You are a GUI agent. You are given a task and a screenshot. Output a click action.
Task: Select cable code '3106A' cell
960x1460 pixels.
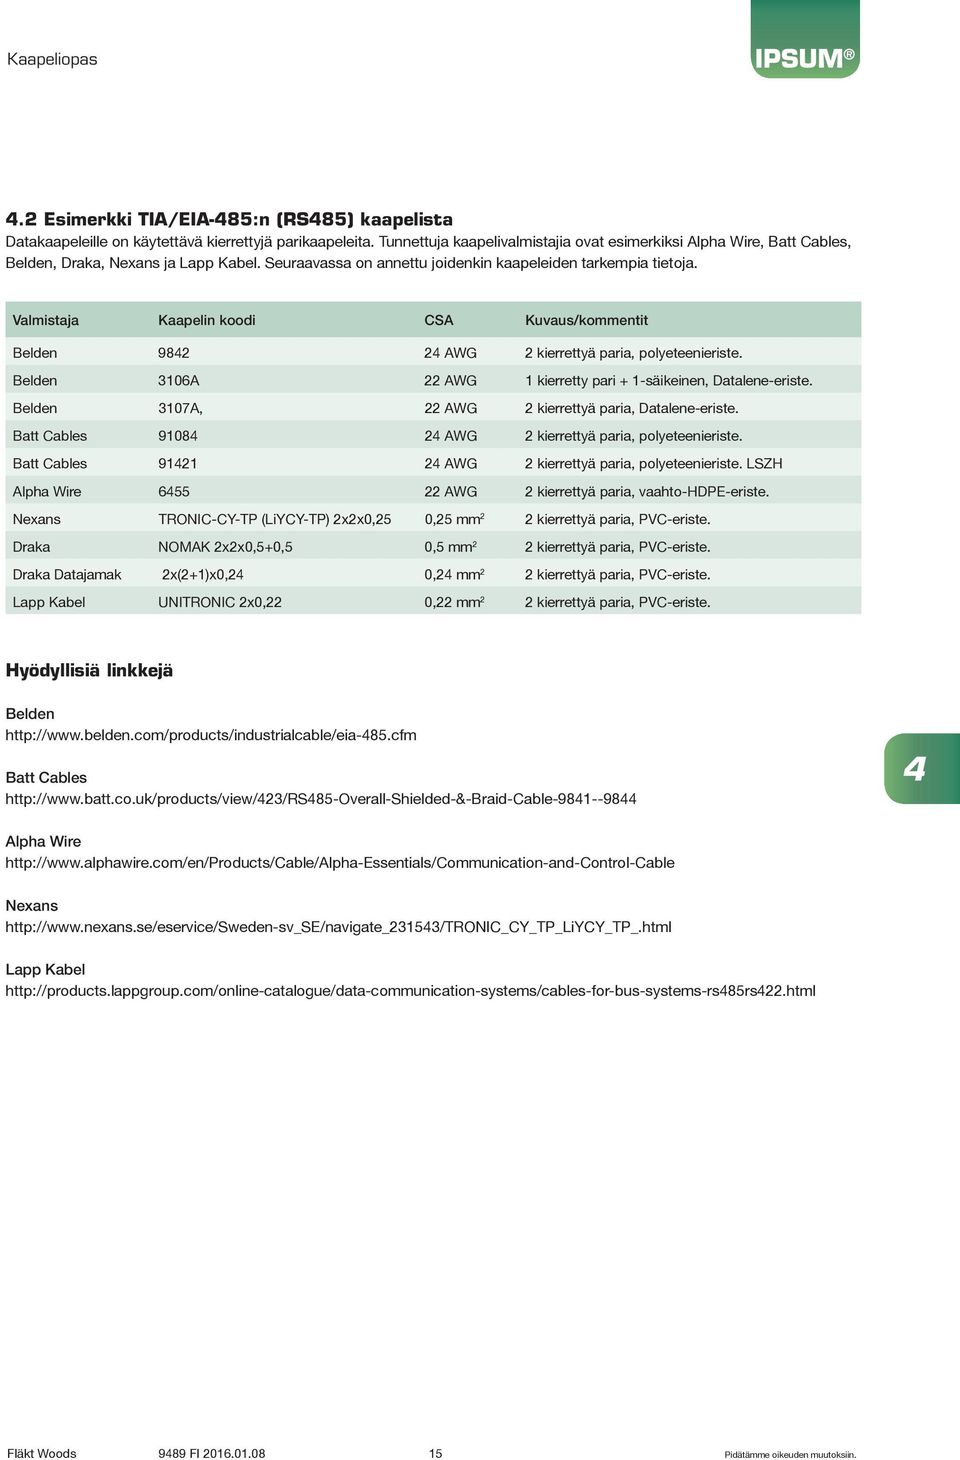tap(179, 381)
